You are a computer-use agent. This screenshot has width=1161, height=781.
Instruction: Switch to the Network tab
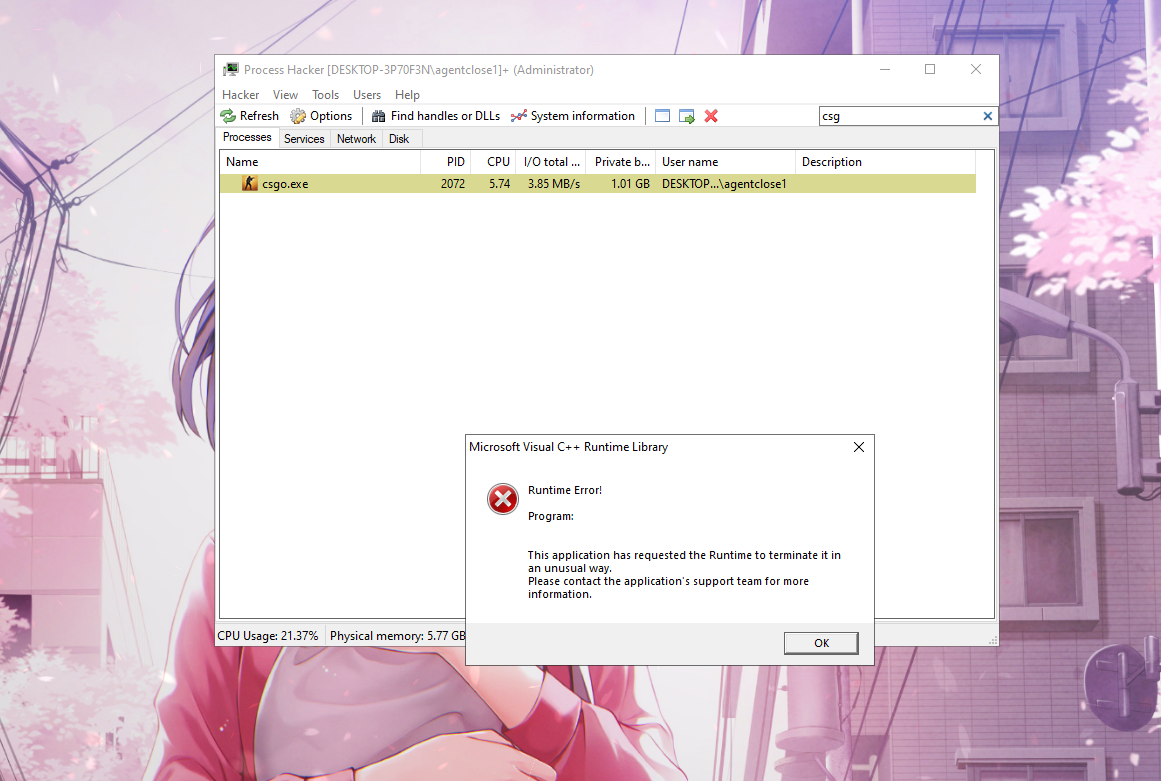356,139
